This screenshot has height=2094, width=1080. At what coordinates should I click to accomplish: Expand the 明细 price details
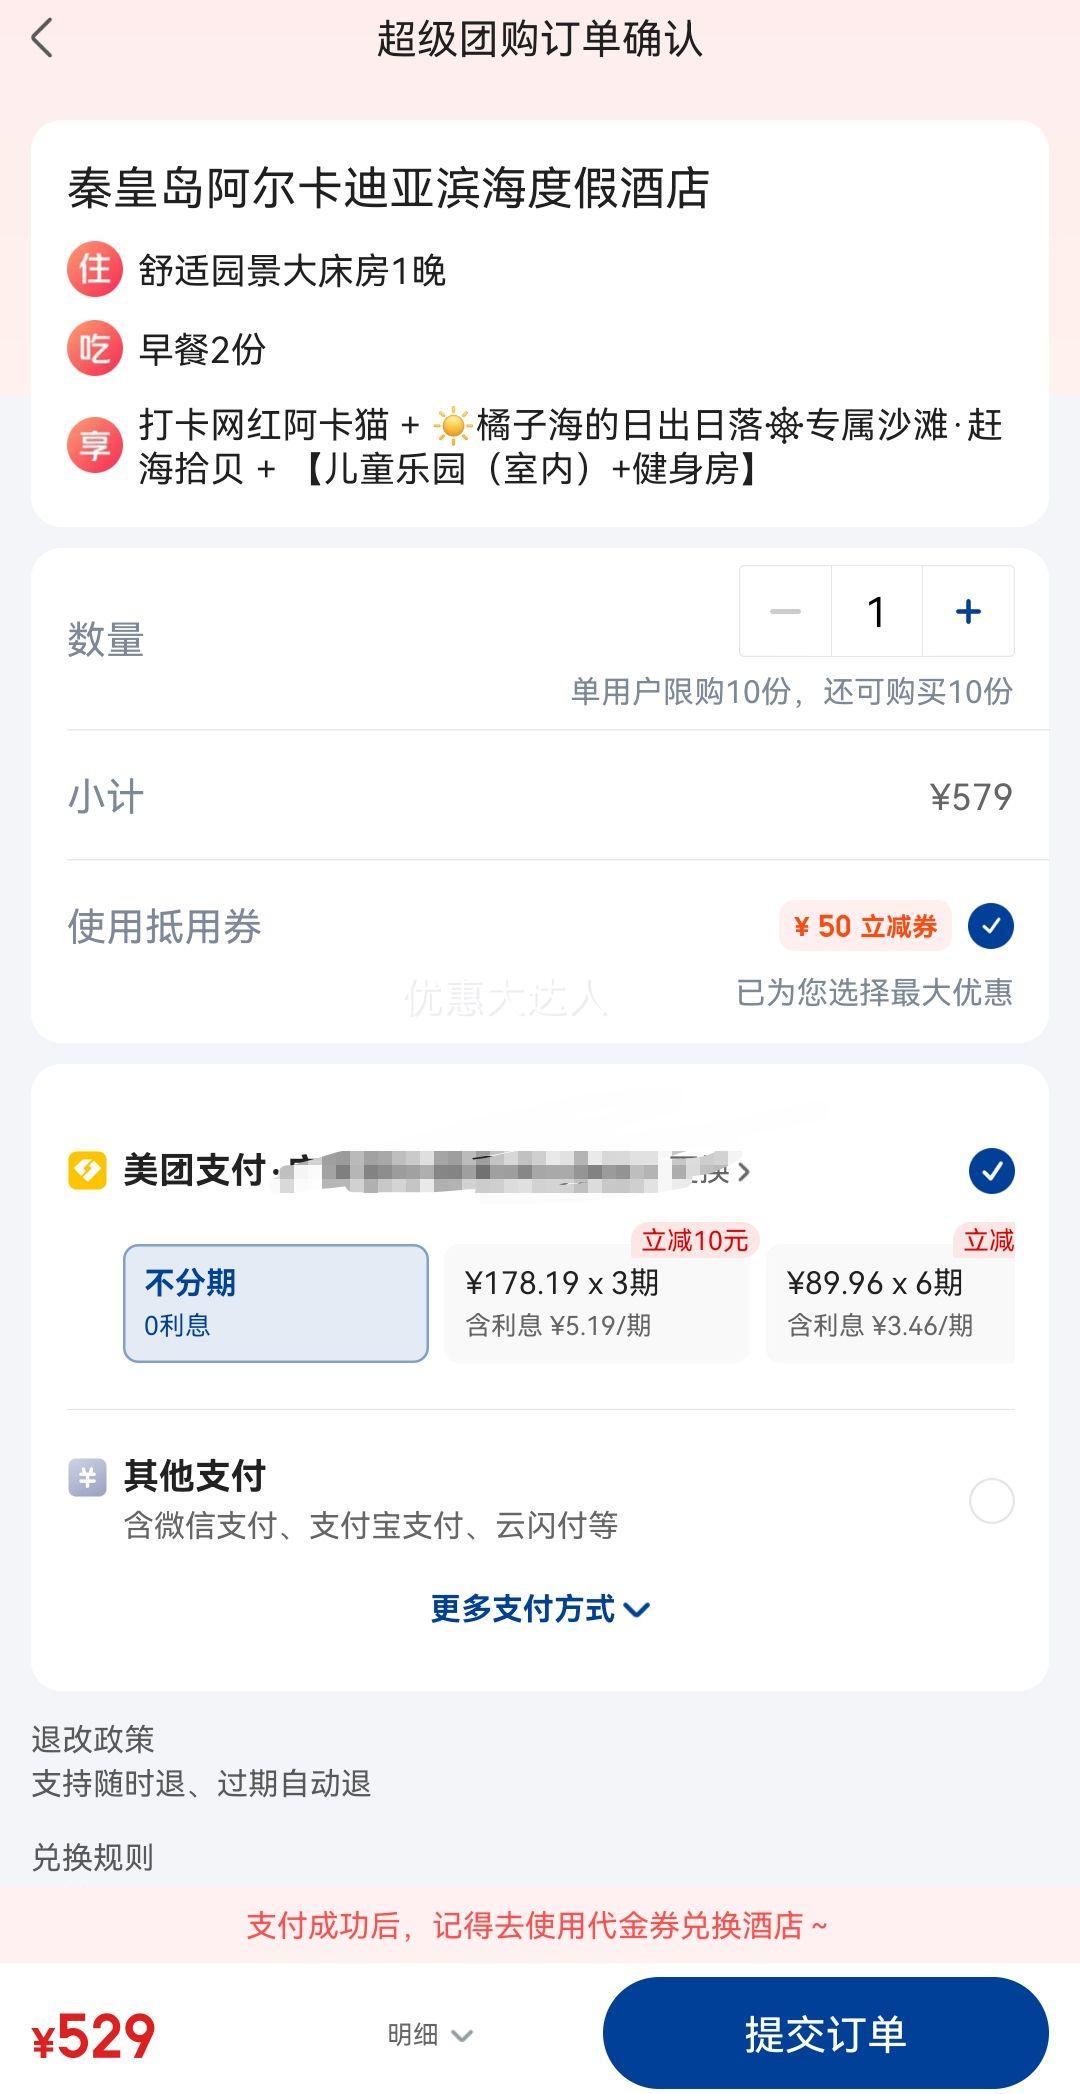pos(430,2034)
